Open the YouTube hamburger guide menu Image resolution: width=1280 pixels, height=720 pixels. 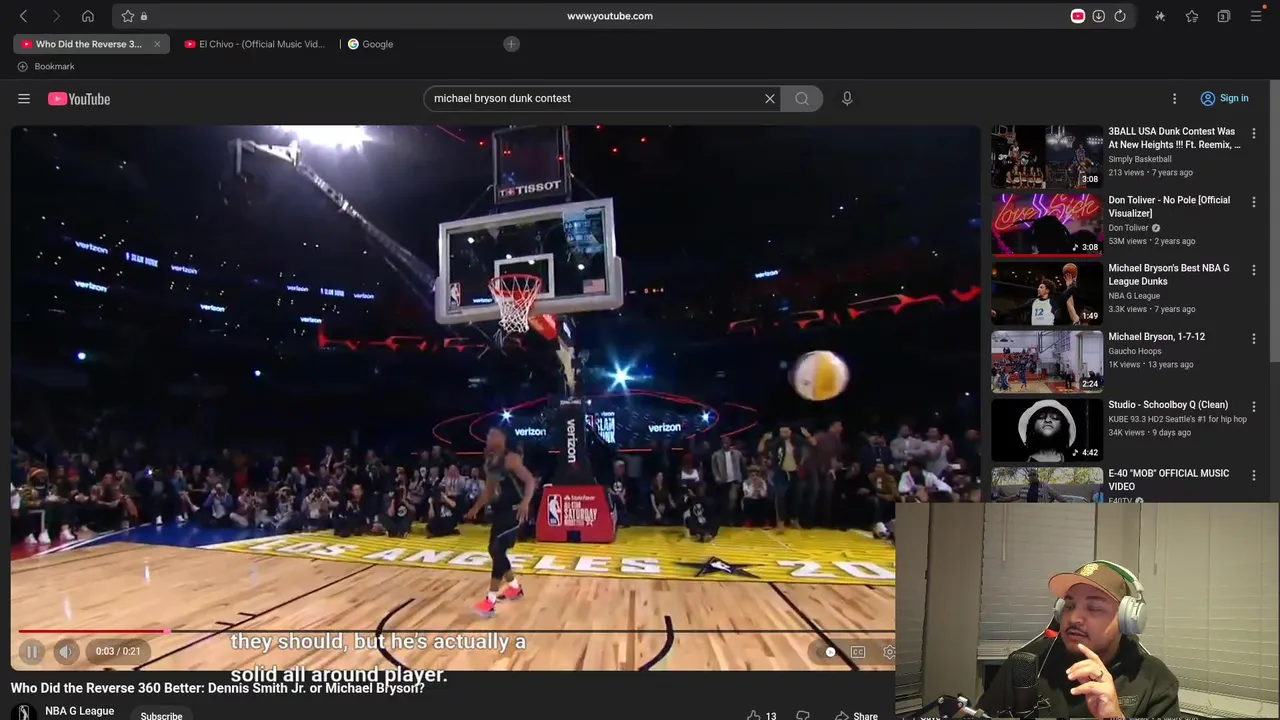click(24, 98)
